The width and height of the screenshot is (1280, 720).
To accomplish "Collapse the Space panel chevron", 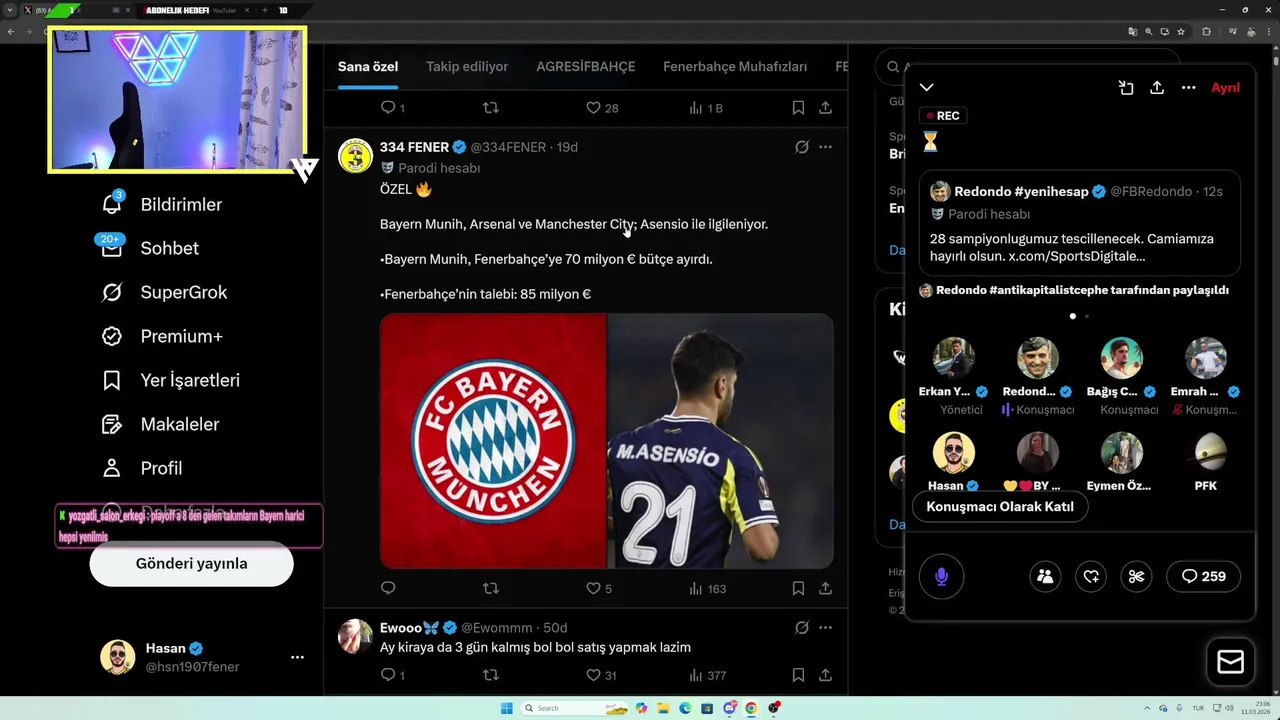I will (x=927, y=88).
